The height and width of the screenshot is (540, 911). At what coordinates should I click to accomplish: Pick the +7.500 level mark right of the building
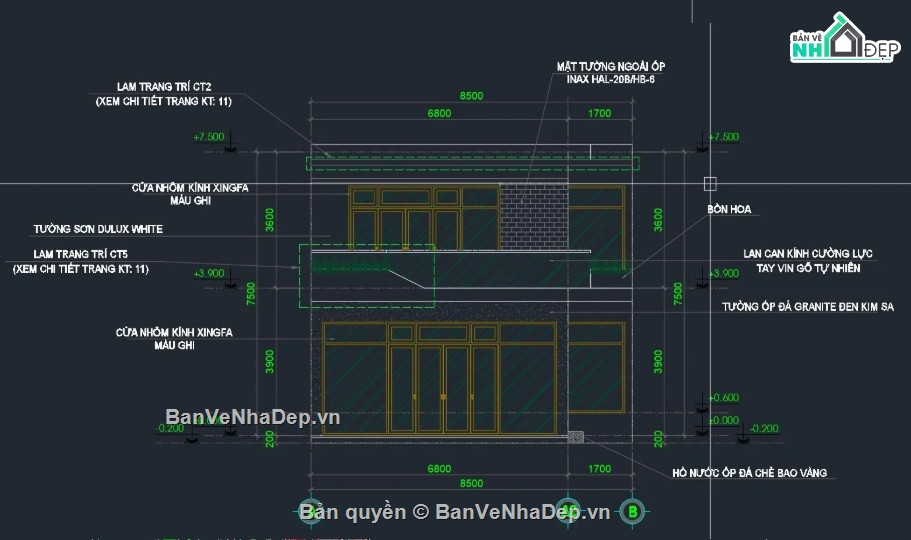[724, 137]
